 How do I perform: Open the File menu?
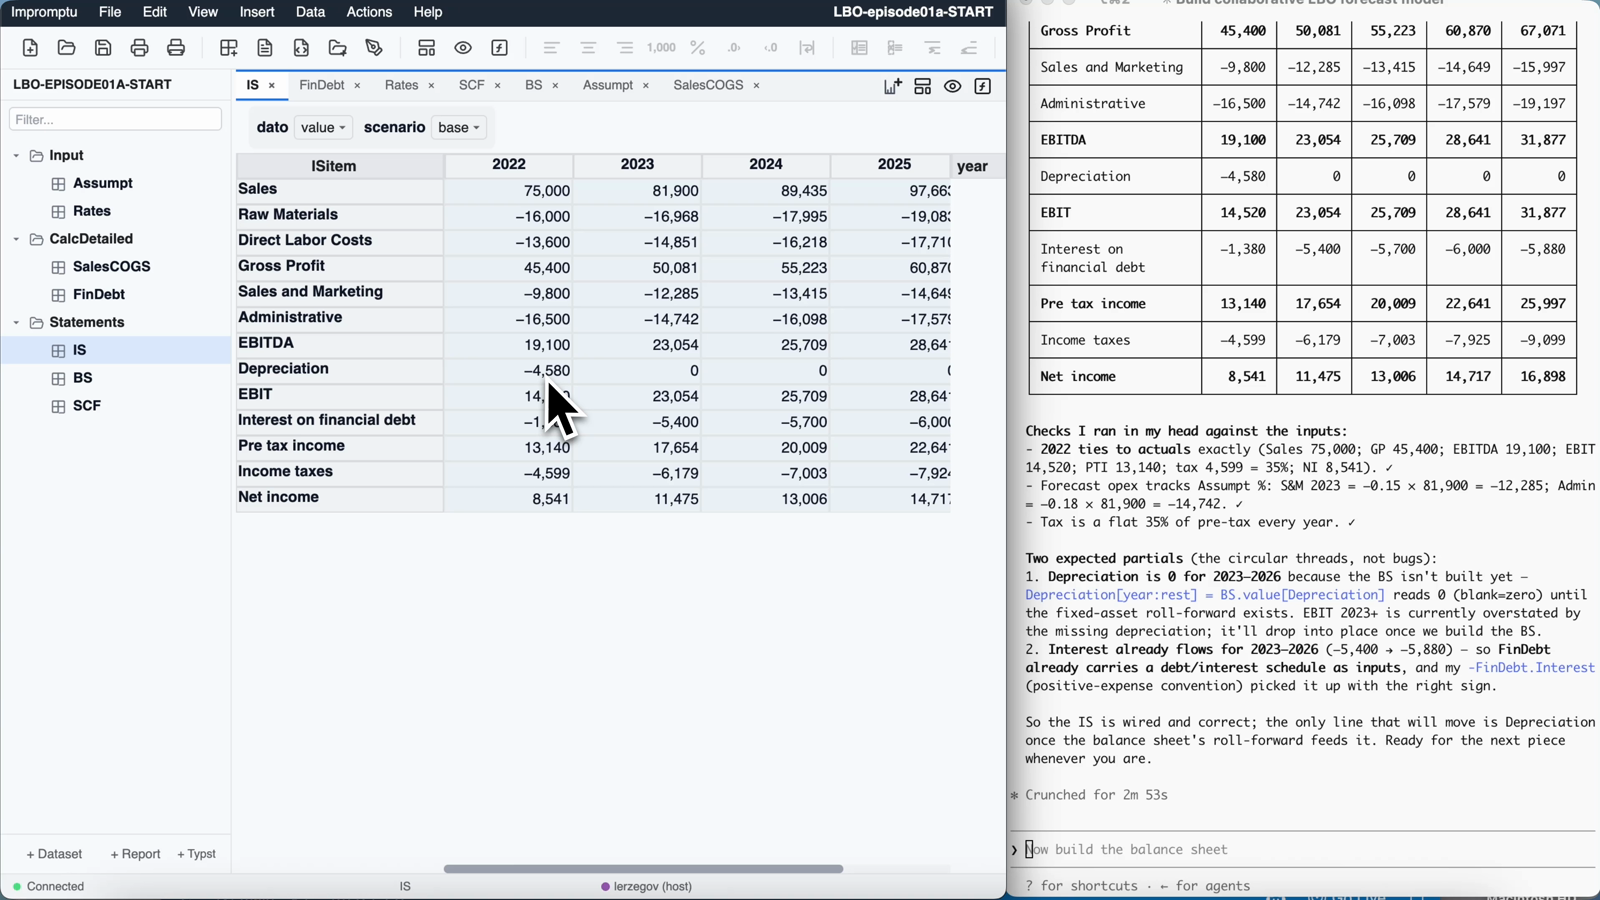(110, 12)
